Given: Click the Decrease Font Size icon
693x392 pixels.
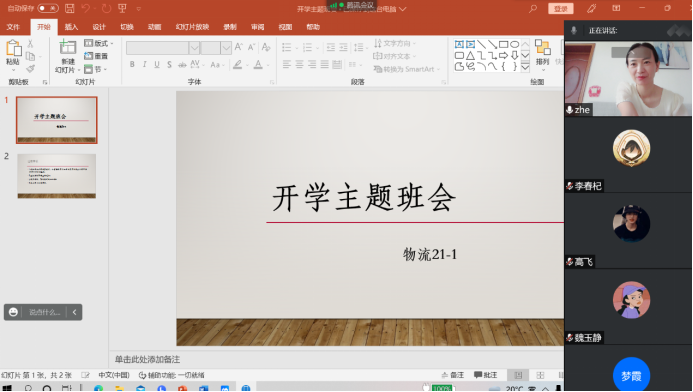Looking at the screenshot, I should 251,47.
